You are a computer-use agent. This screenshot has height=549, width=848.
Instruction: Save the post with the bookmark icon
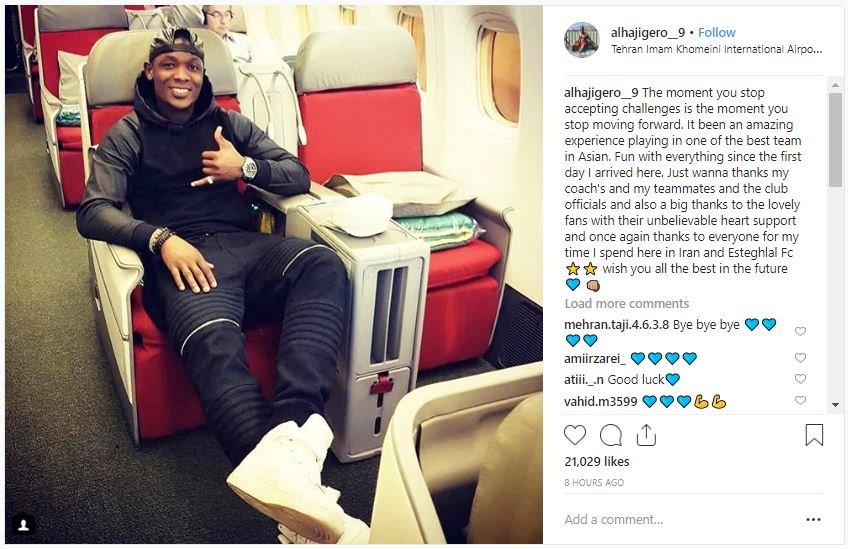pos(814,435)
